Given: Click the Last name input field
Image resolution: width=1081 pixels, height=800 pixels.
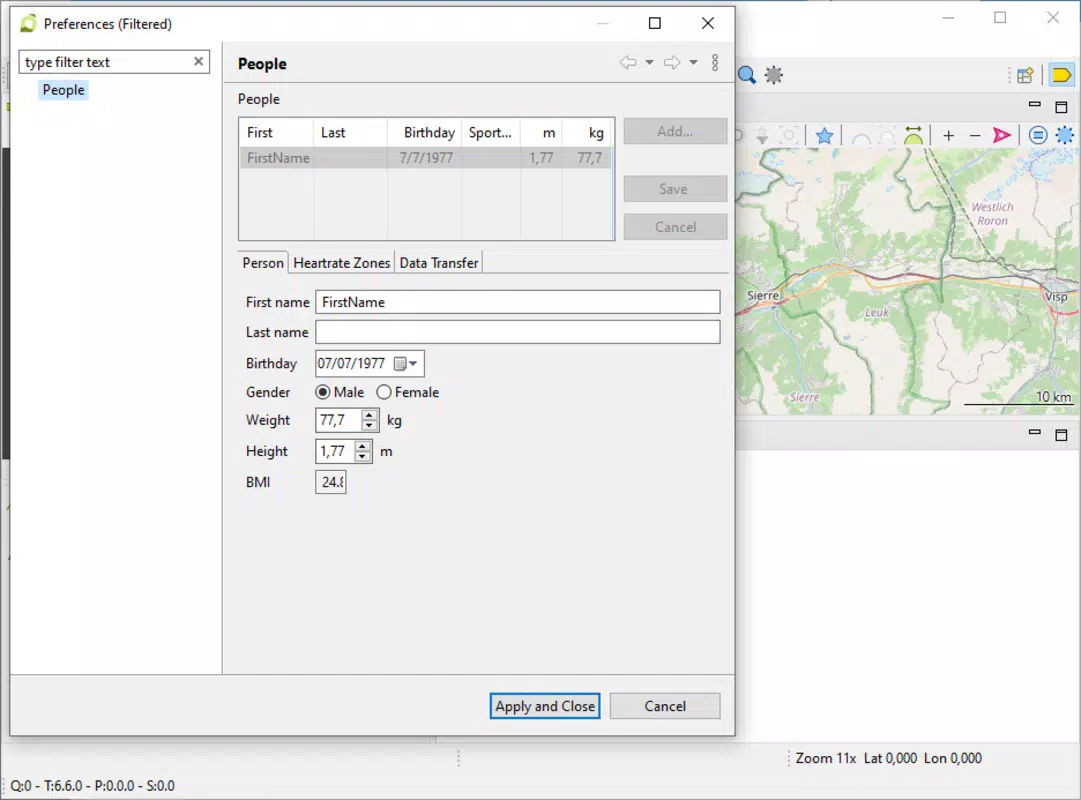Looking at the screenshot, I should pyautogui.click(x=518, y=332).
